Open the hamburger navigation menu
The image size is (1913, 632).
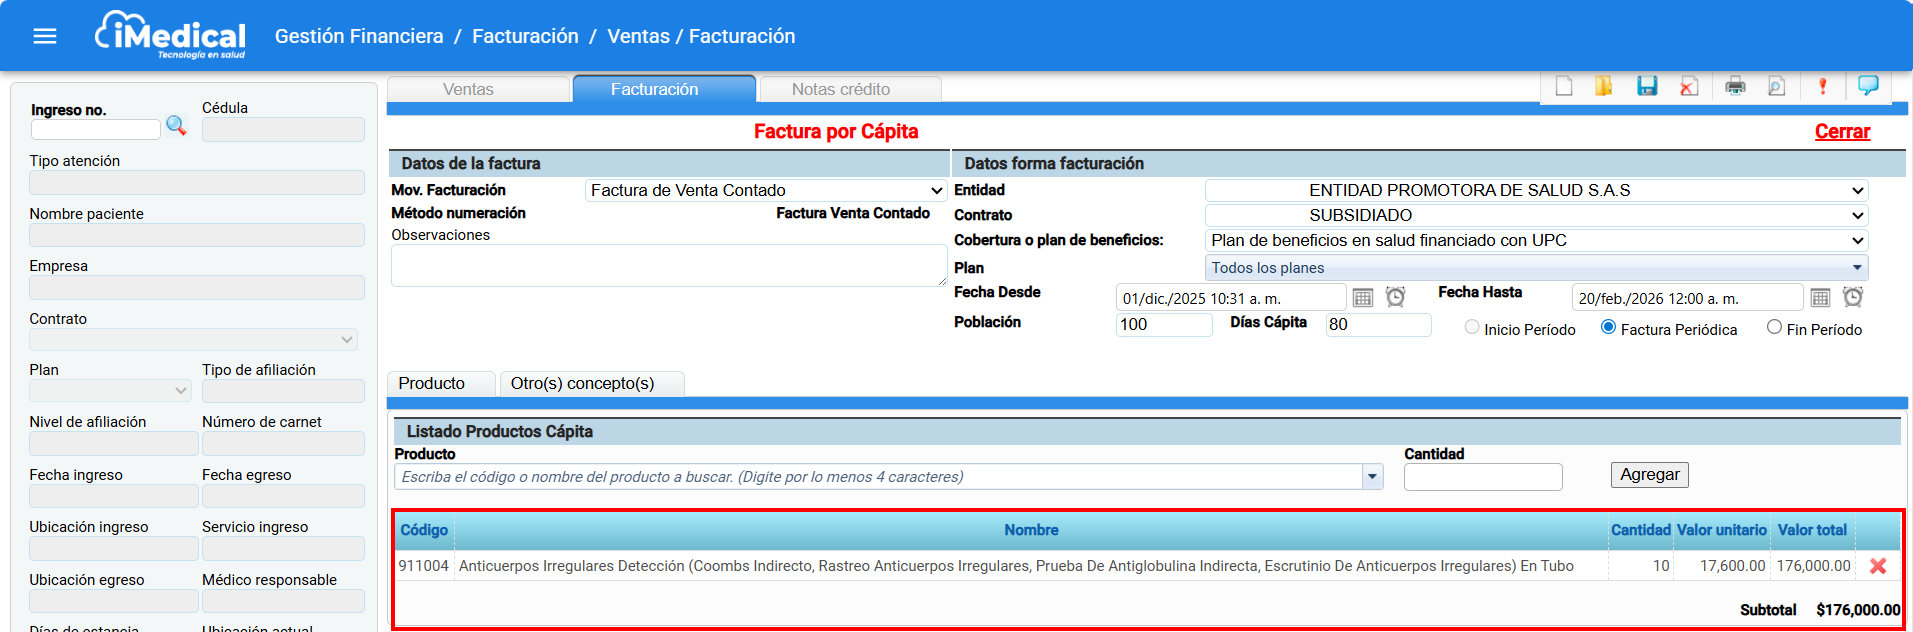45,36
